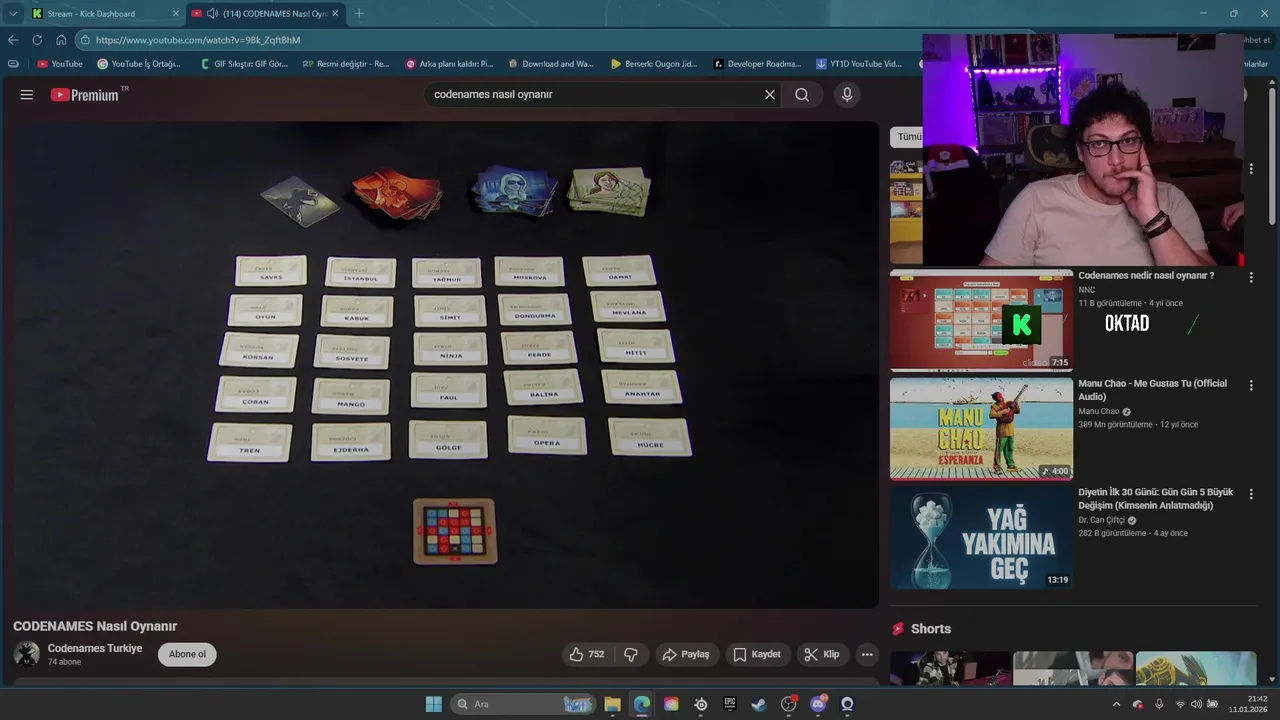Open the Codenames nedir nasıl oynanır thumbnail
1280x720 pixels.
[x=981, y=320]
